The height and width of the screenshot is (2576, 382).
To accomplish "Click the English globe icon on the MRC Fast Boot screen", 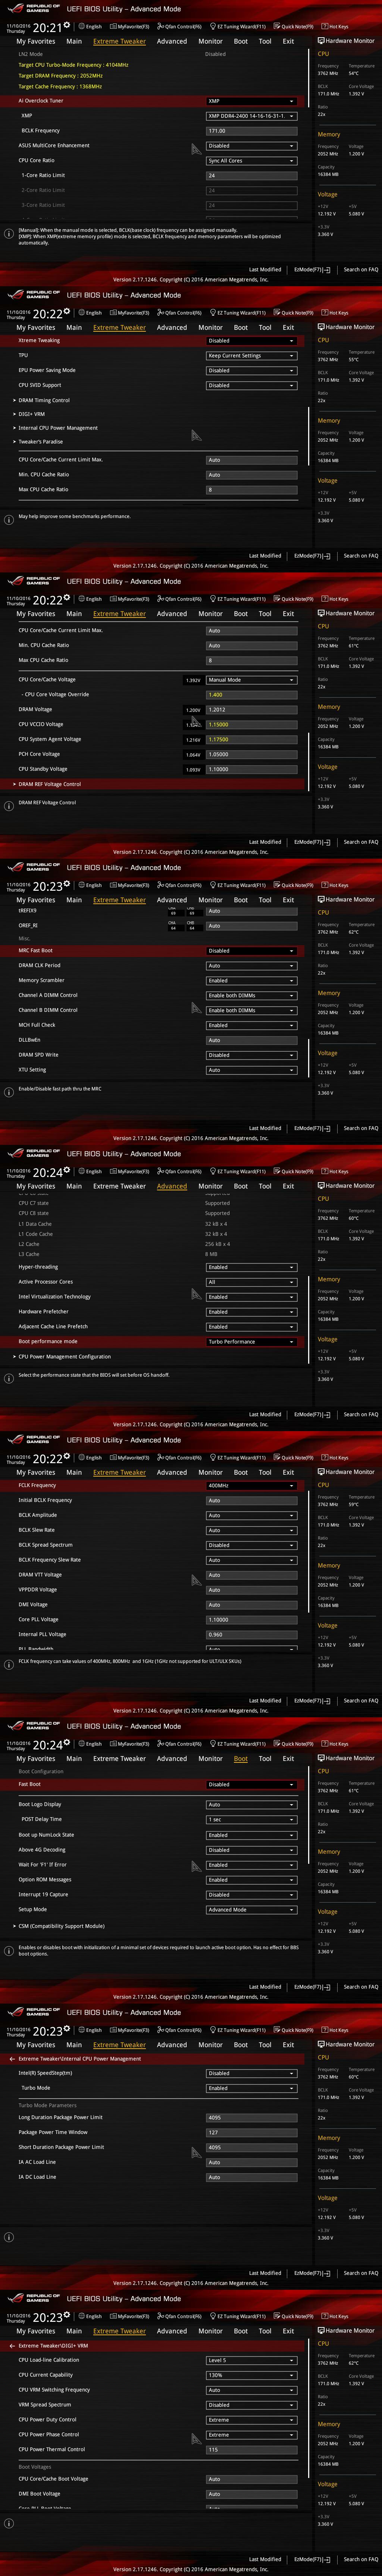I will pyautogui.click(x=82, y=885).
